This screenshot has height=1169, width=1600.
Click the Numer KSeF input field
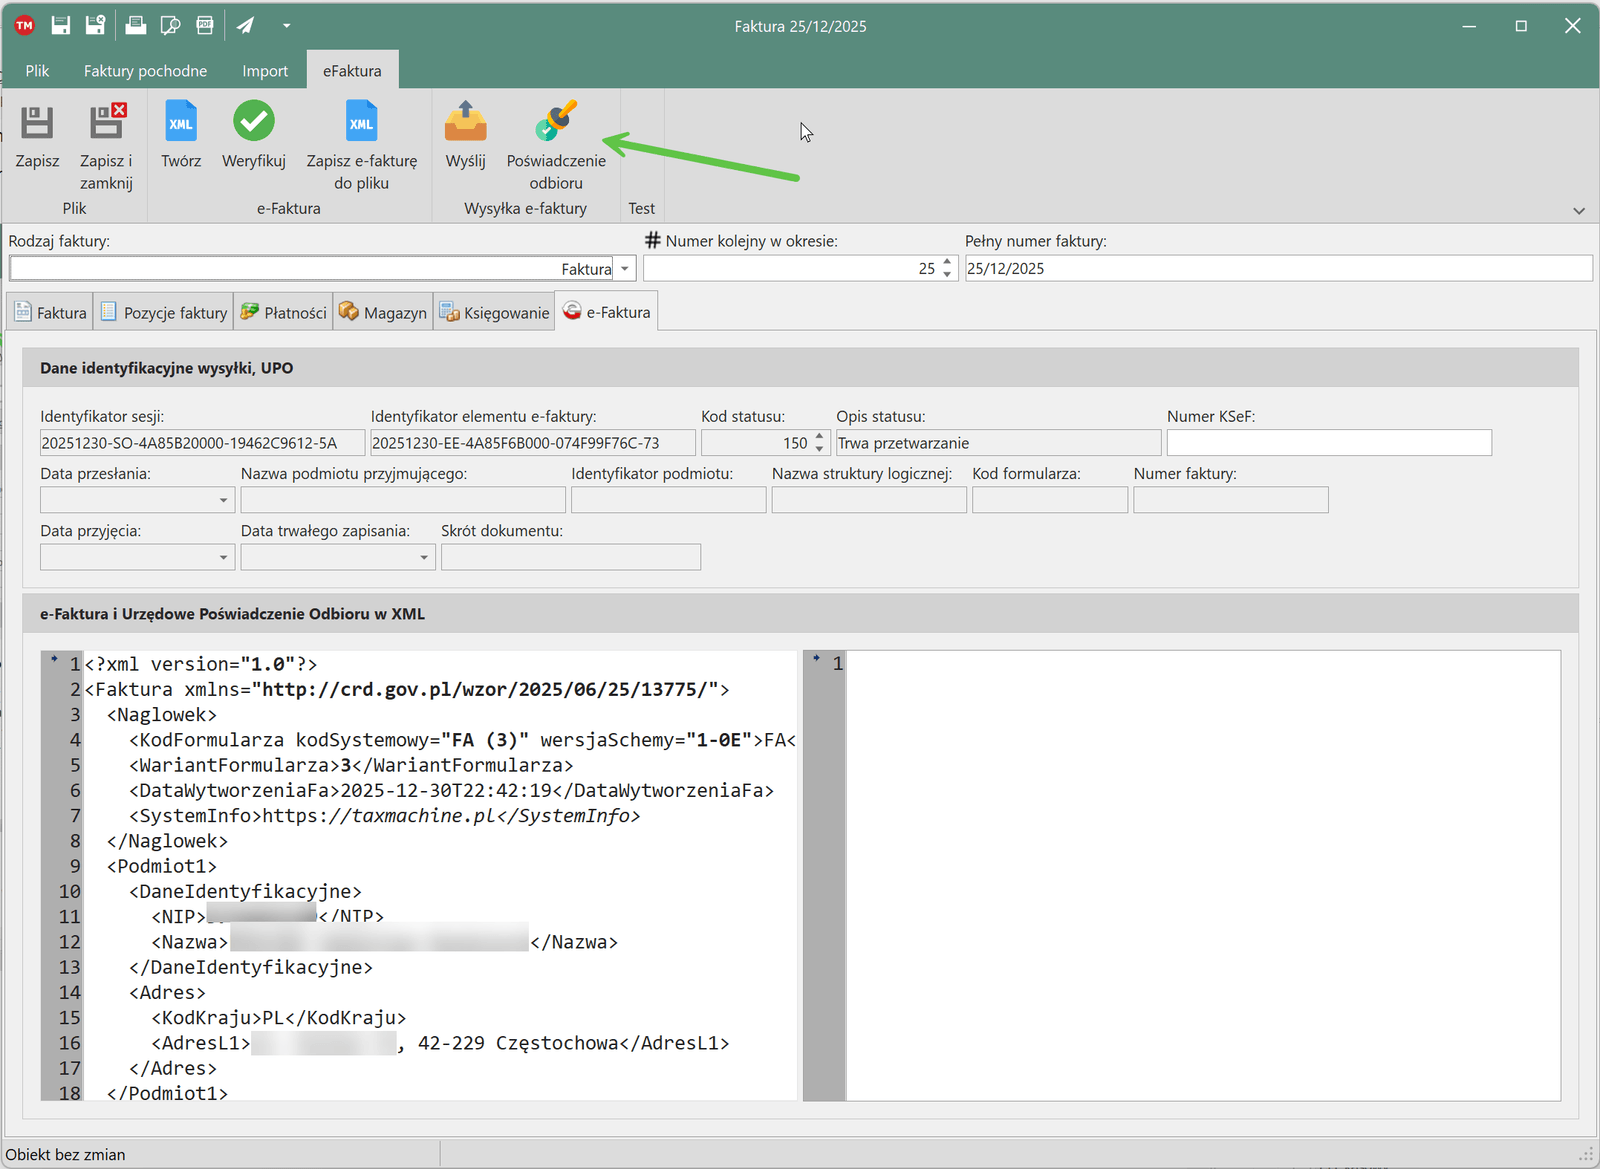pos(1328,443)
